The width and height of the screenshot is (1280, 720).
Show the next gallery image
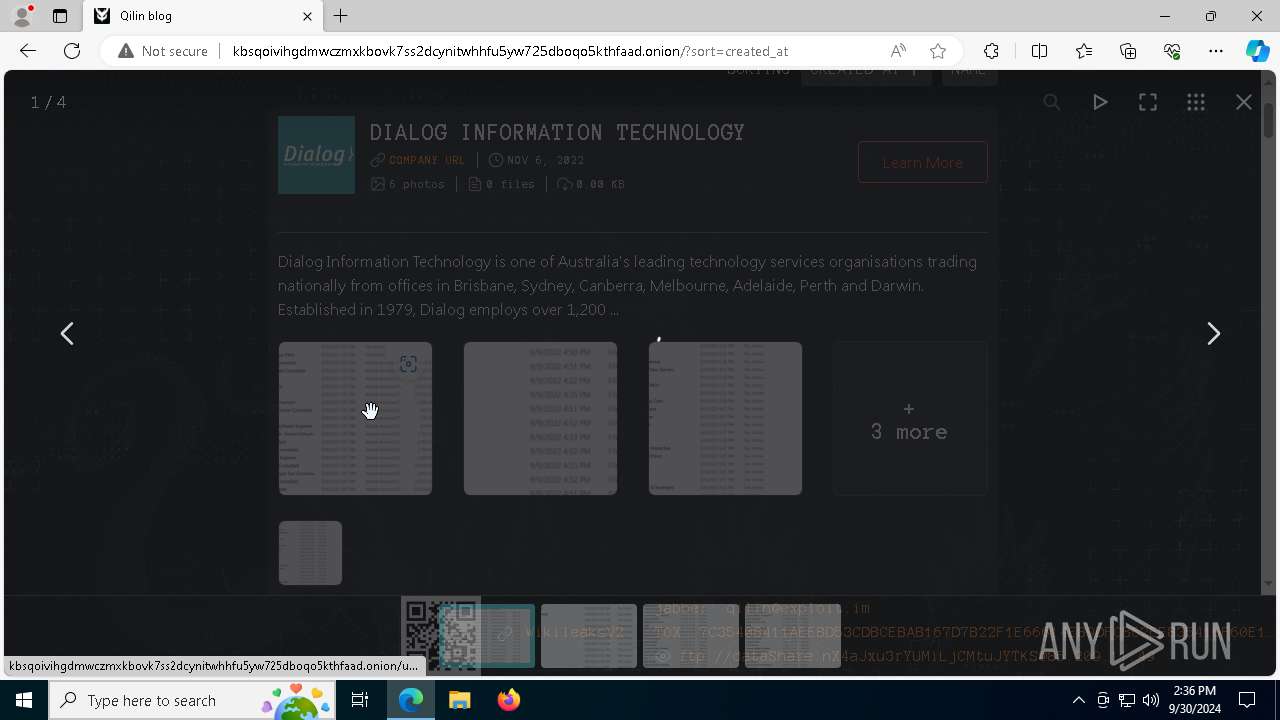point(1213,333)
